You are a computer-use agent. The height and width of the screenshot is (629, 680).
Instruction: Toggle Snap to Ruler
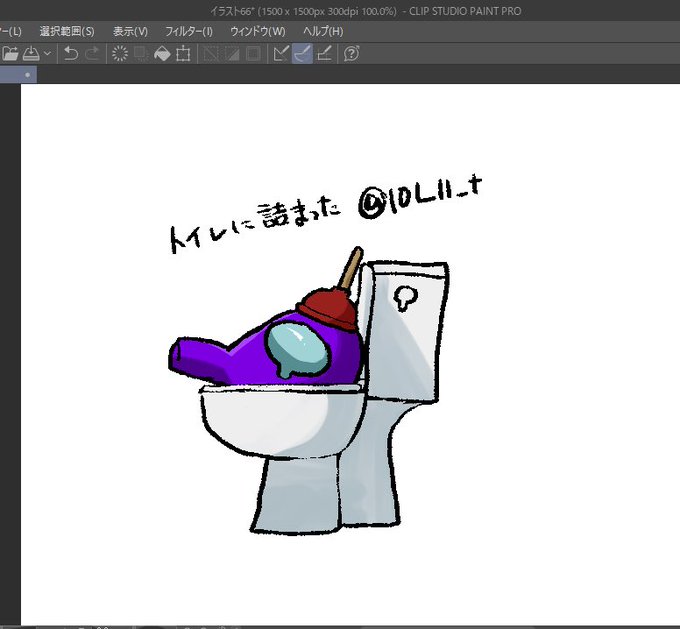[x=281, y=54]
